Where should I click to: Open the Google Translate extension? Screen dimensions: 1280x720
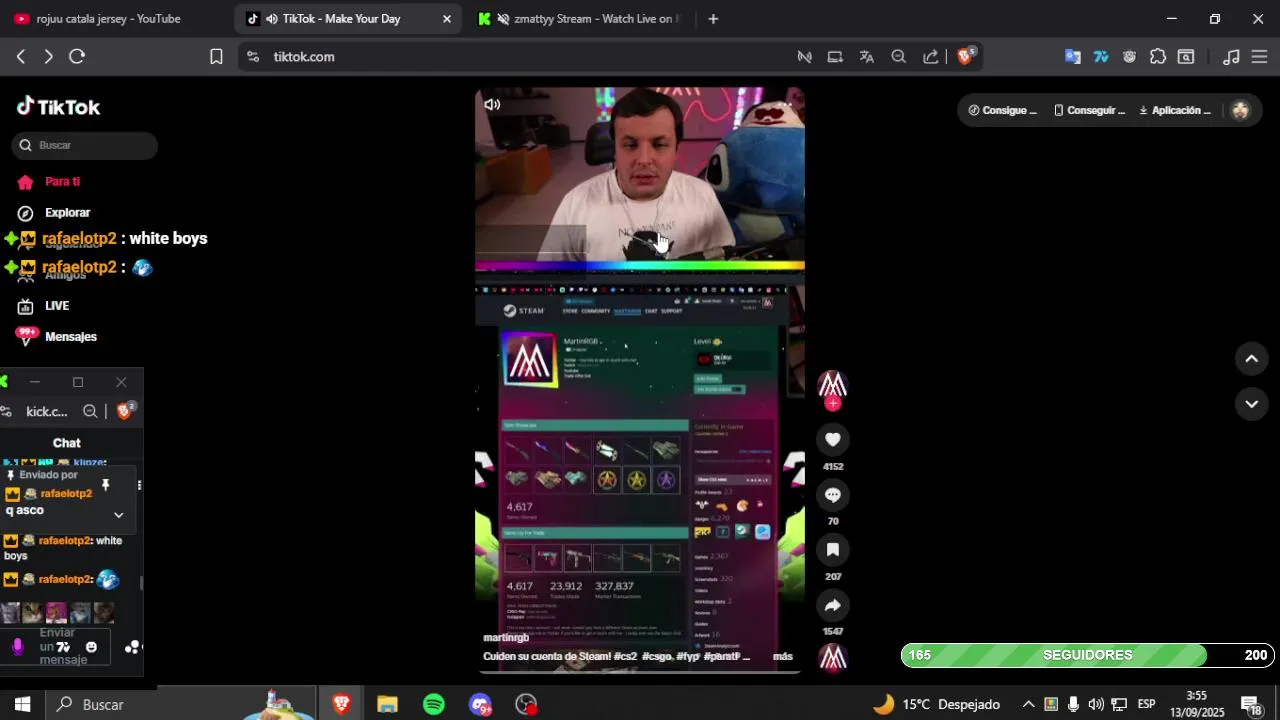pos(1072,57)
